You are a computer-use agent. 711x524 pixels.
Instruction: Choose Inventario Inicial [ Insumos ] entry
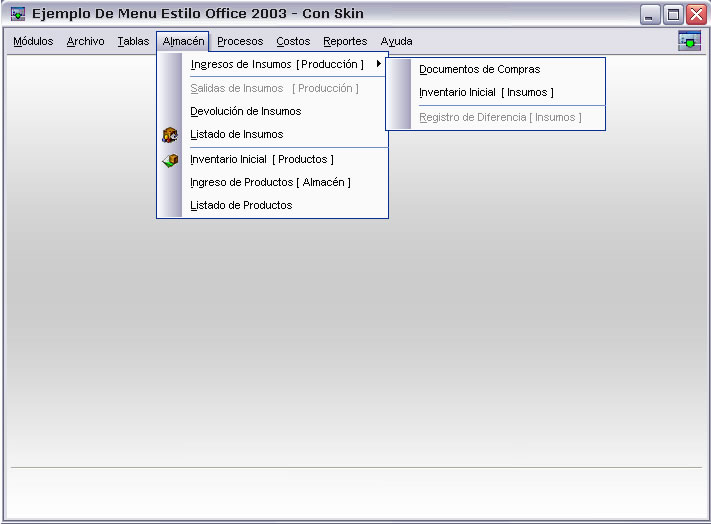pyautogui.click(x=486, y=93)
